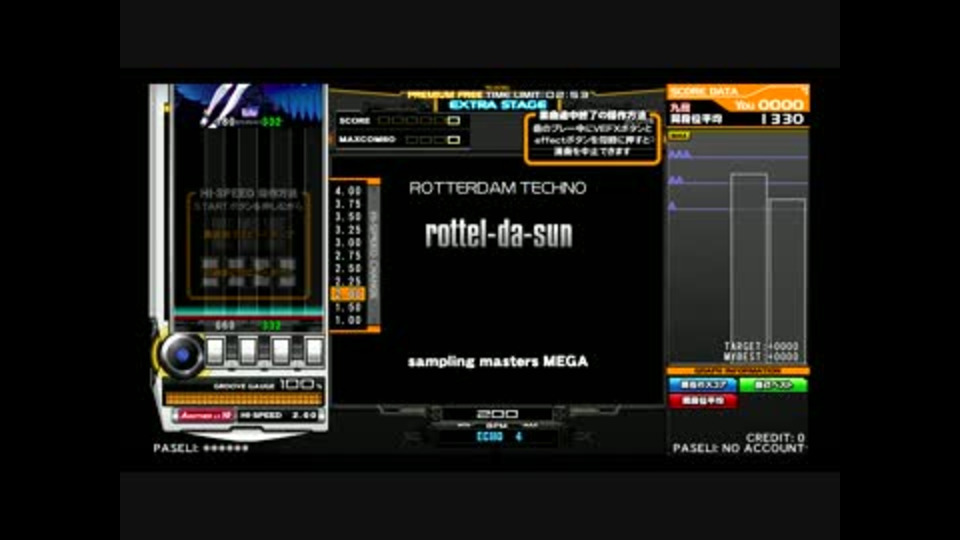Select hi-speed 3.25 in the list
The height and width of the screenshot is (540, 960).
tap(348, 230)
